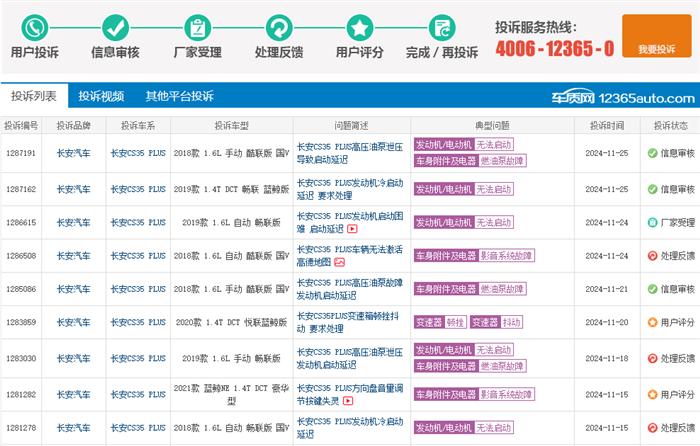Click 长安CS35 PLUS series link for complaint 1281278

point(138,428)
